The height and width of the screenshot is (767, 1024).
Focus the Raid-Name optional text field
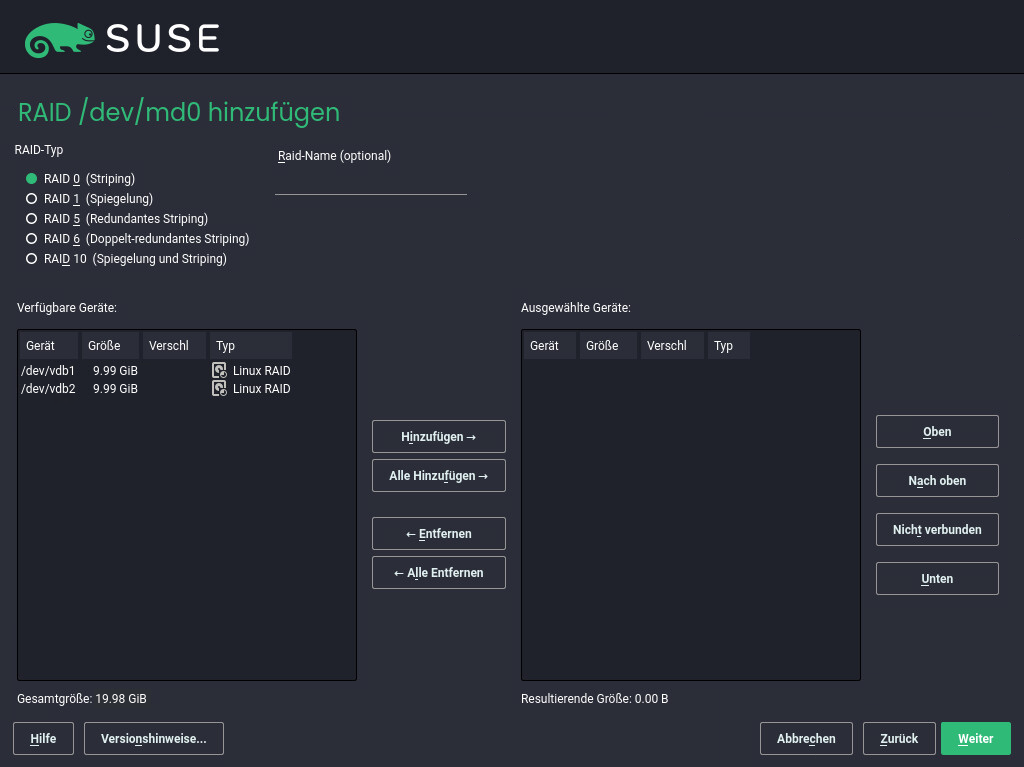370,182
